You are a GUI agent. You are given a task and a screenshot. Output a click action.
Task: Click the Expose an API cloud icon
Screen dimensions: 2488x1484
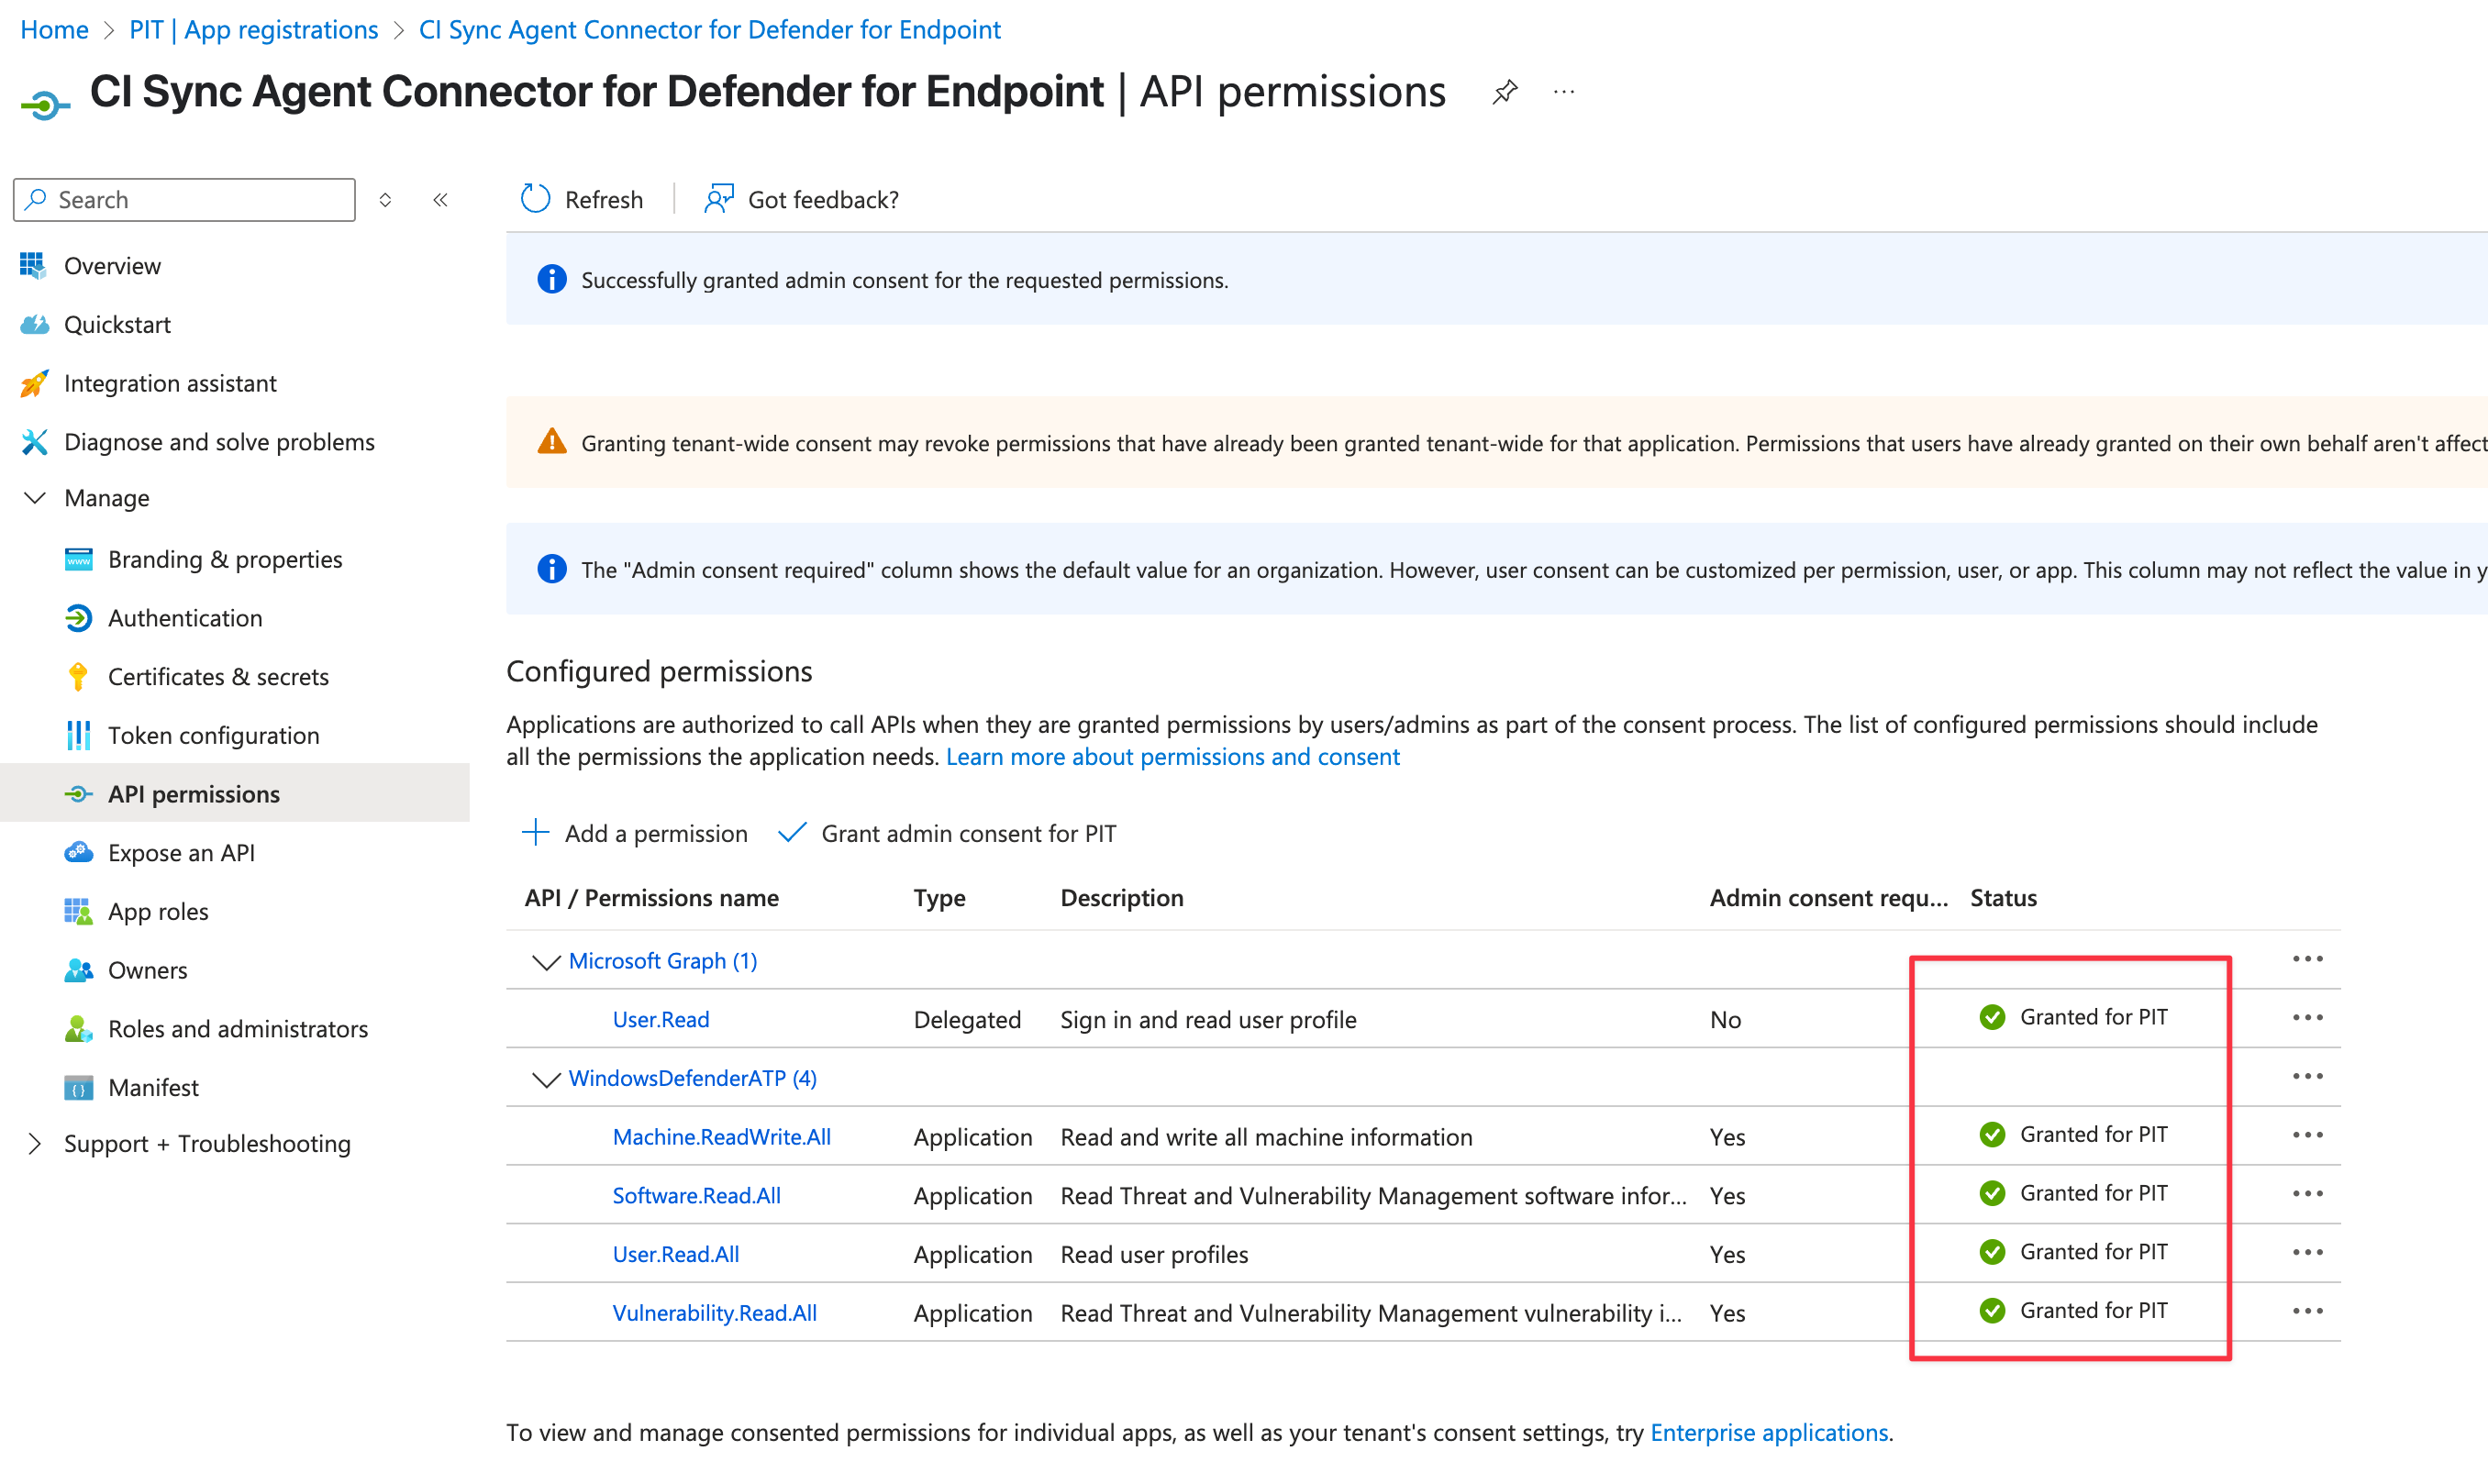78,853
